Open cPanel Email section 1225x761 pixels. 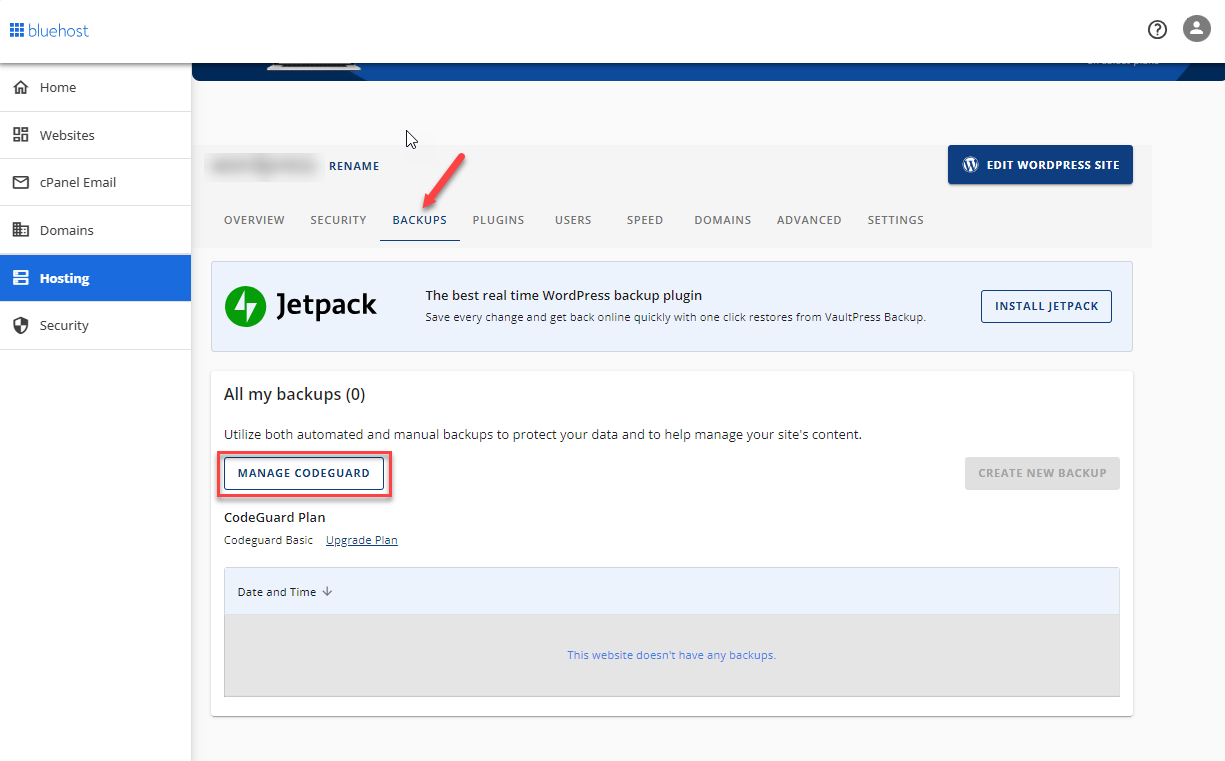pos(95,182)
